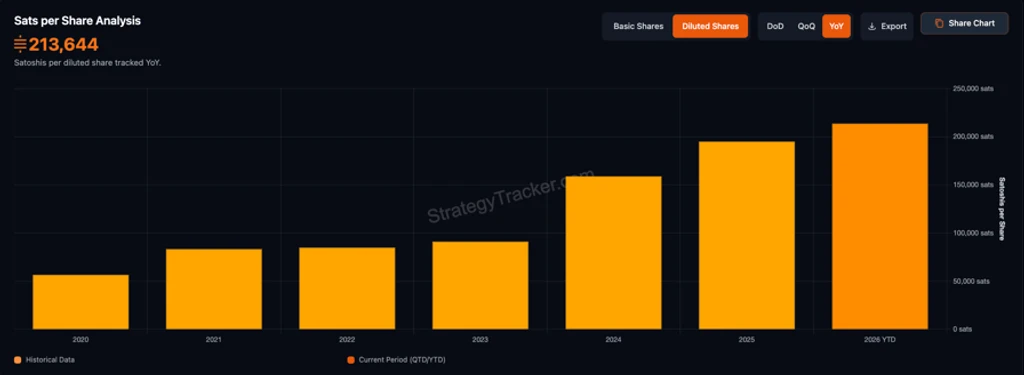Click the 150,000 sats axis label

974,185
